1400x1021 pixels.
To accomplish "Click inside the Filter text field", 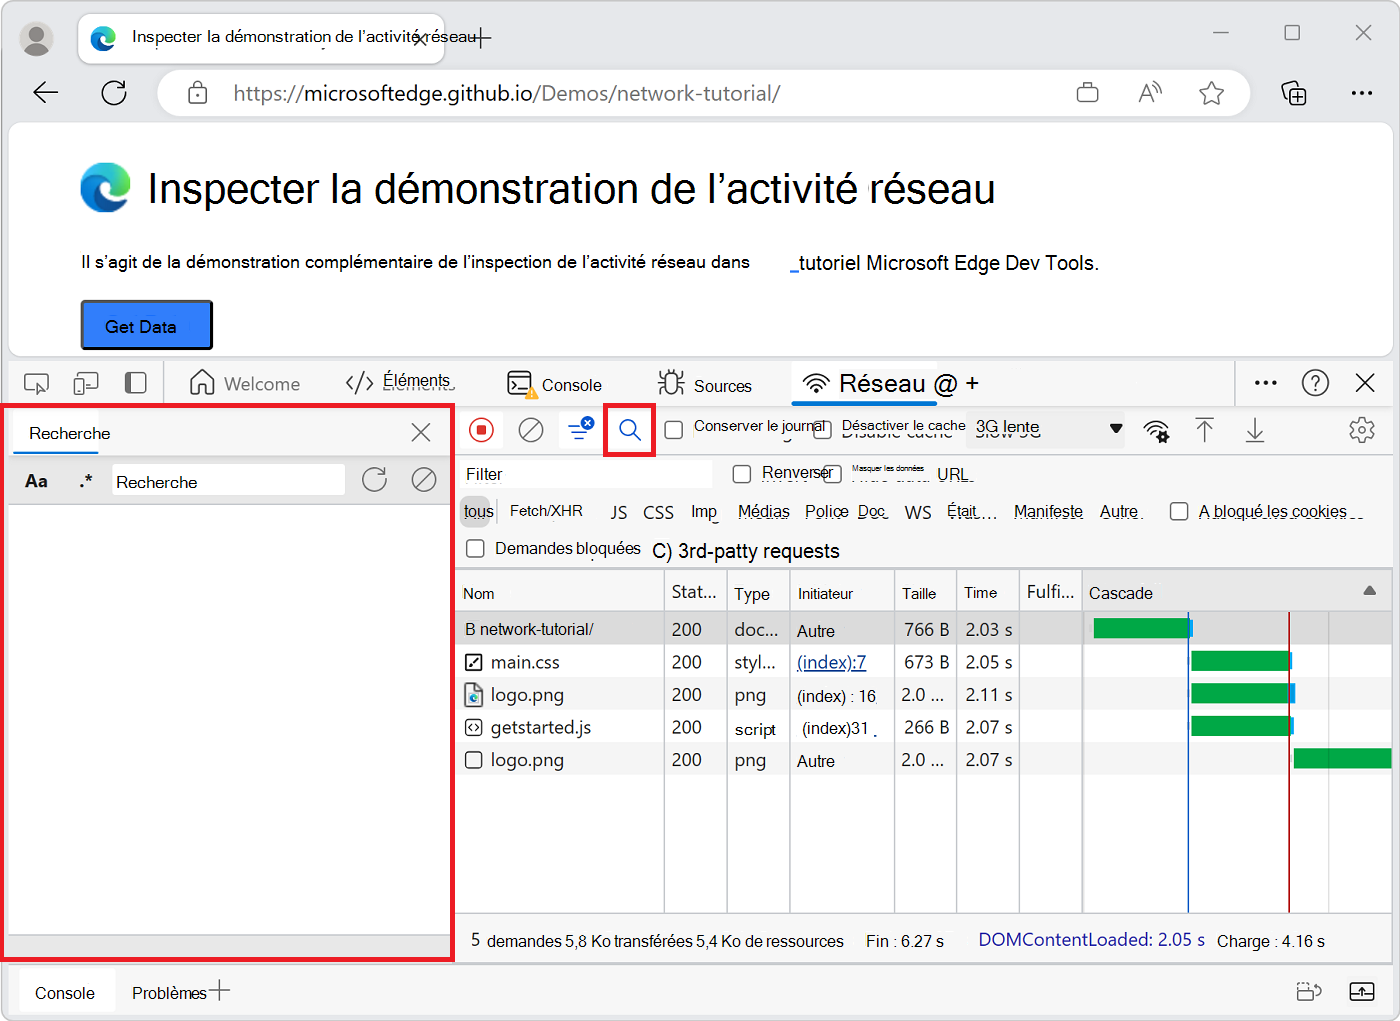I will tap(585, 473).
